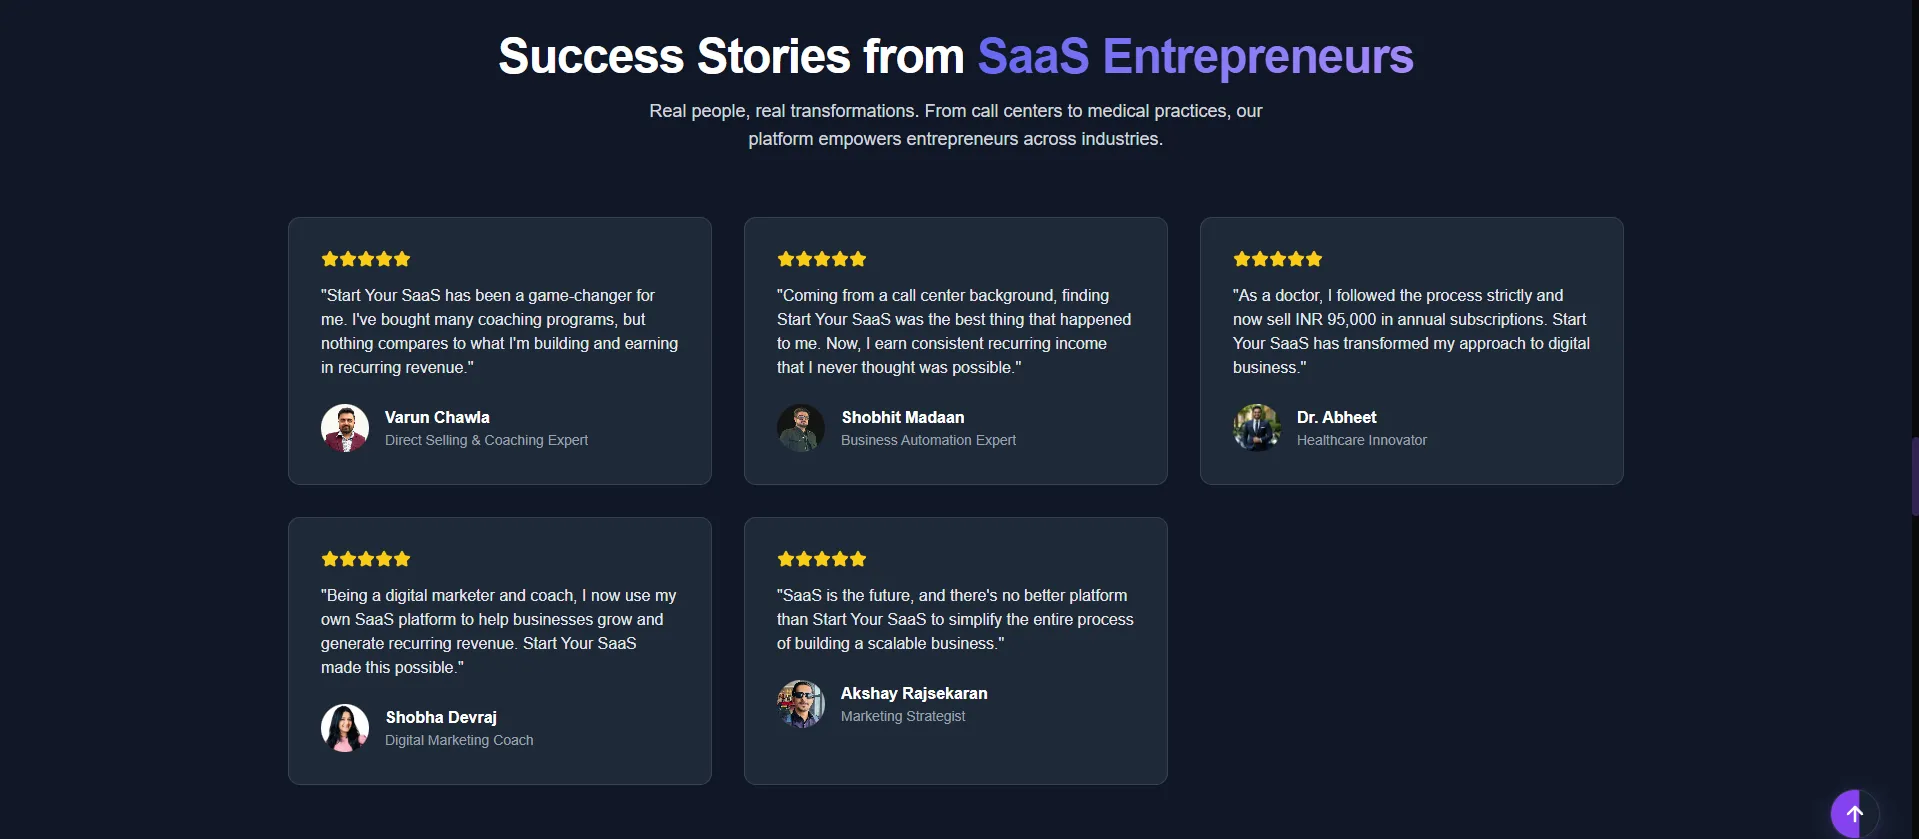Viewport: 1919px width, 839px height.
Task: Click the call center background testimonial text
Action: click(x=954, y=331)
